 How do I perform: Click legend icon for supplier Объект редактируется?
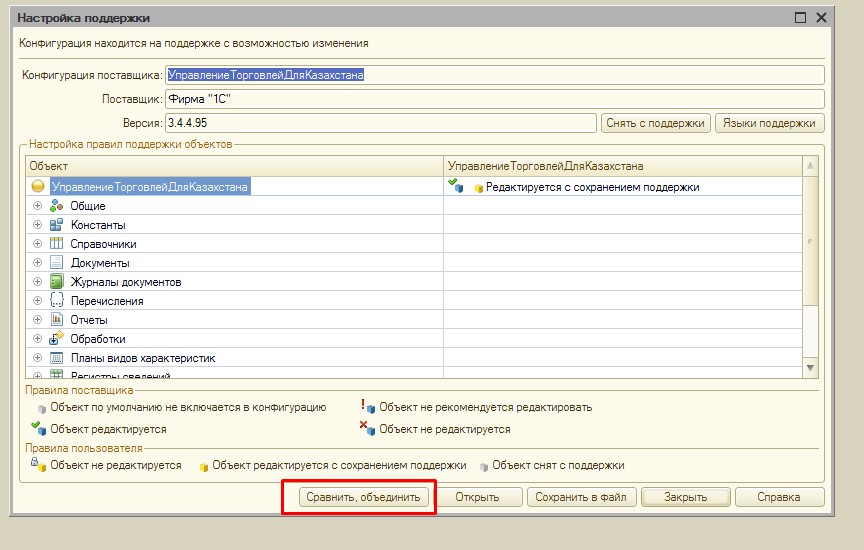pos(39,428)
